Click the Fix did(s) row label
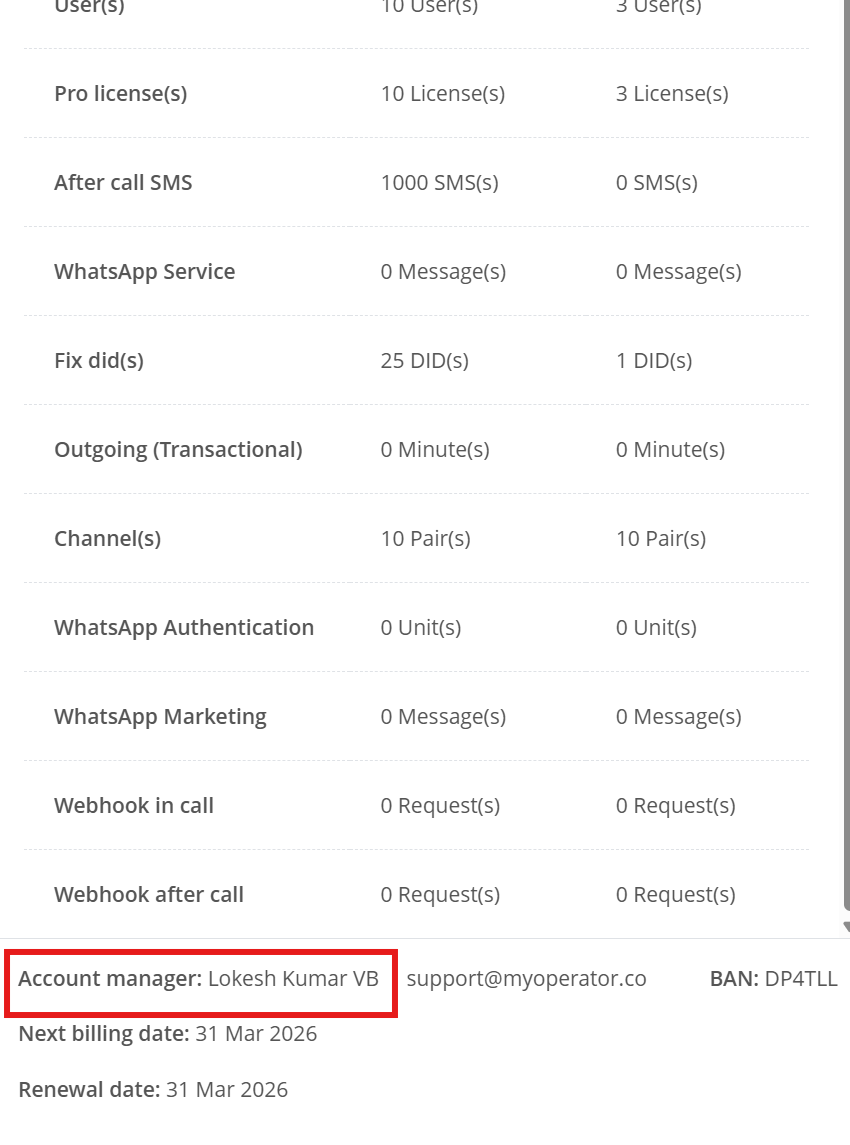This screenshot has height=1145, width=850. pos(99,360)
